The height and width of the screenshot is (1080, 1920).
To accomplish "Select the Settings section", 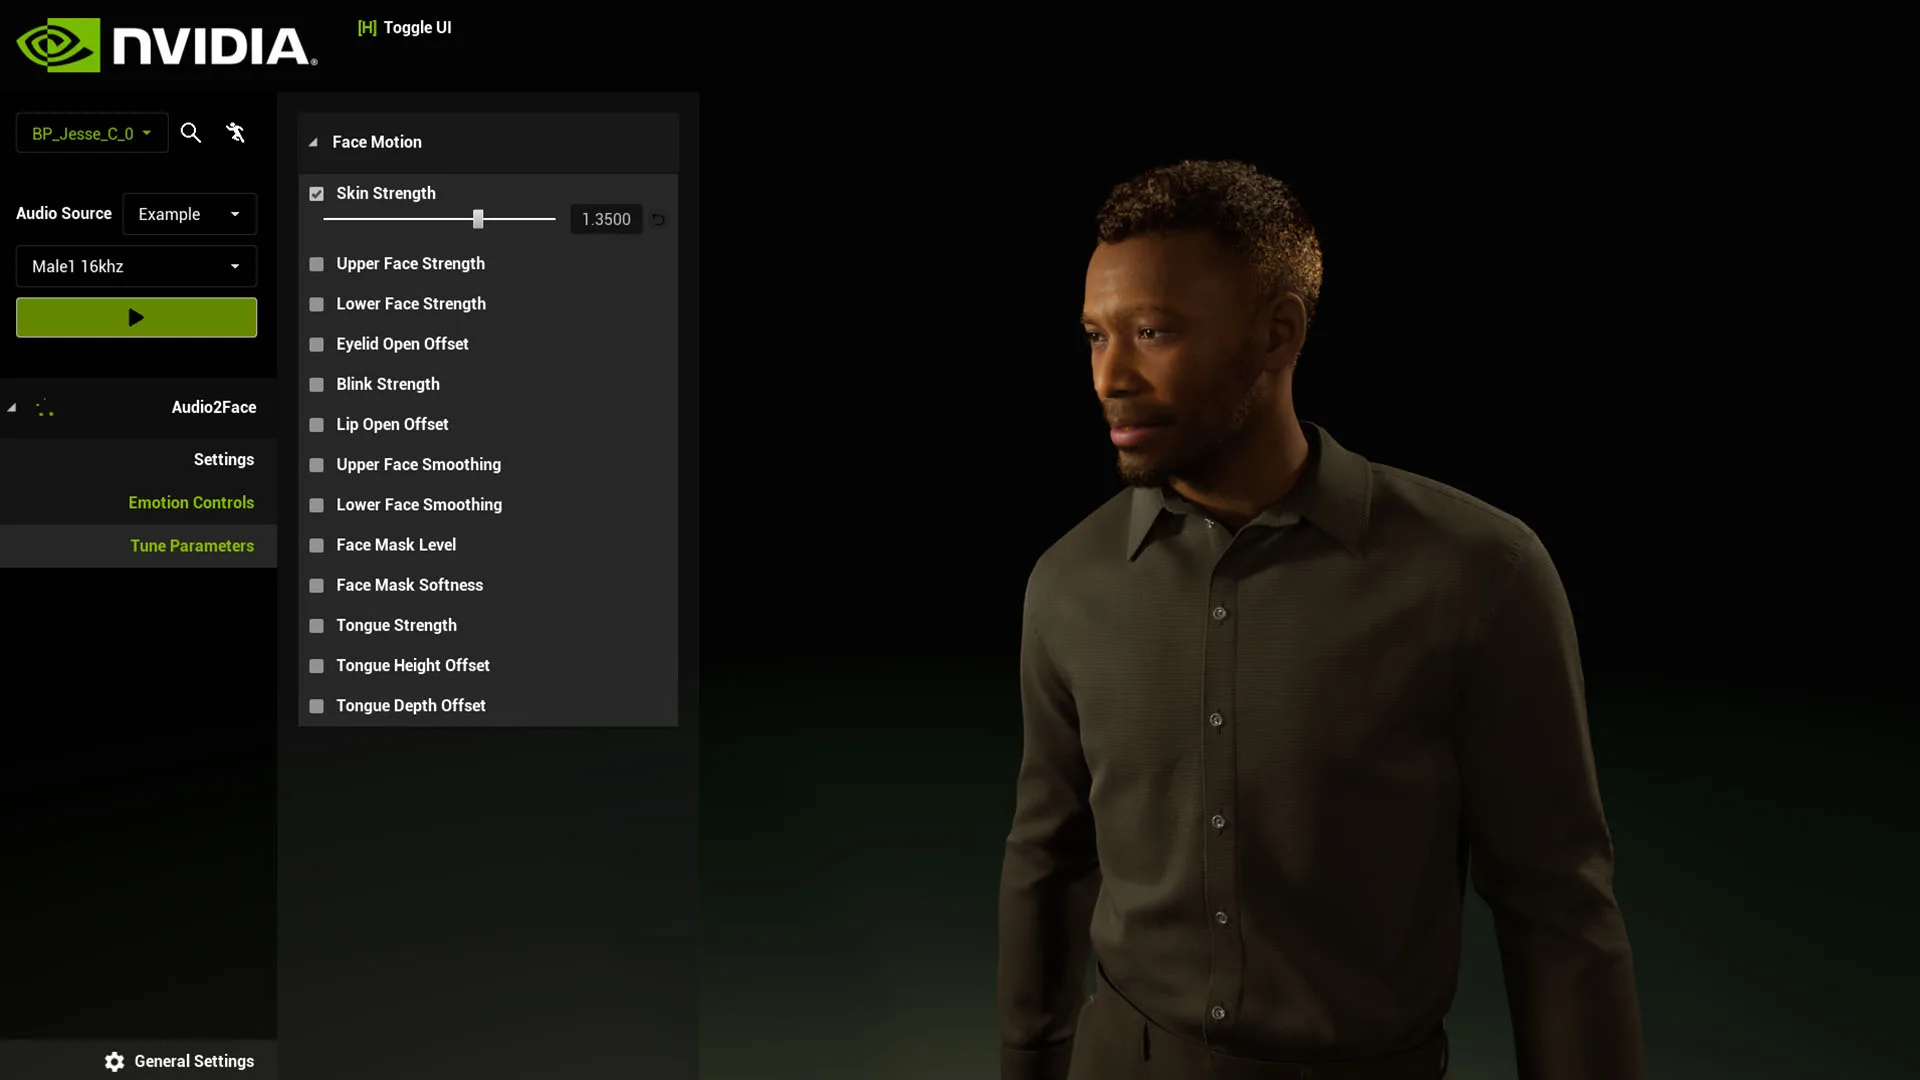I will tap(223, 458).
